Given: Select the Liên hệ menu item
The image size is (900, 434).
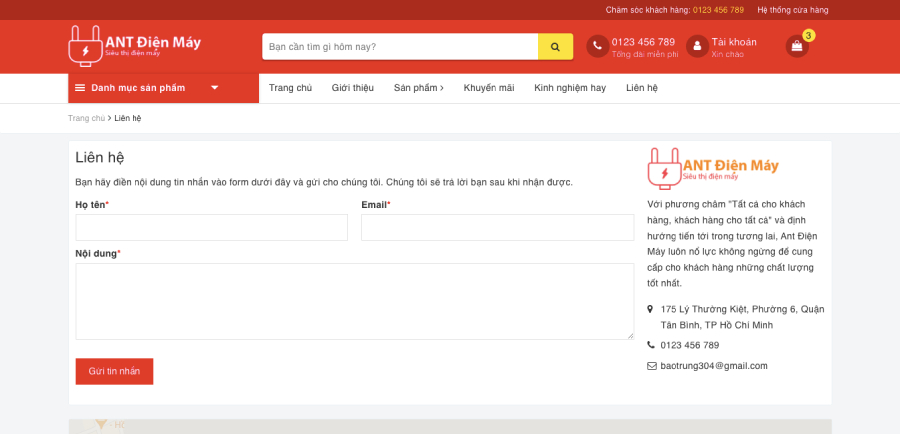Looking at the screenshot, I should [642, 88].
